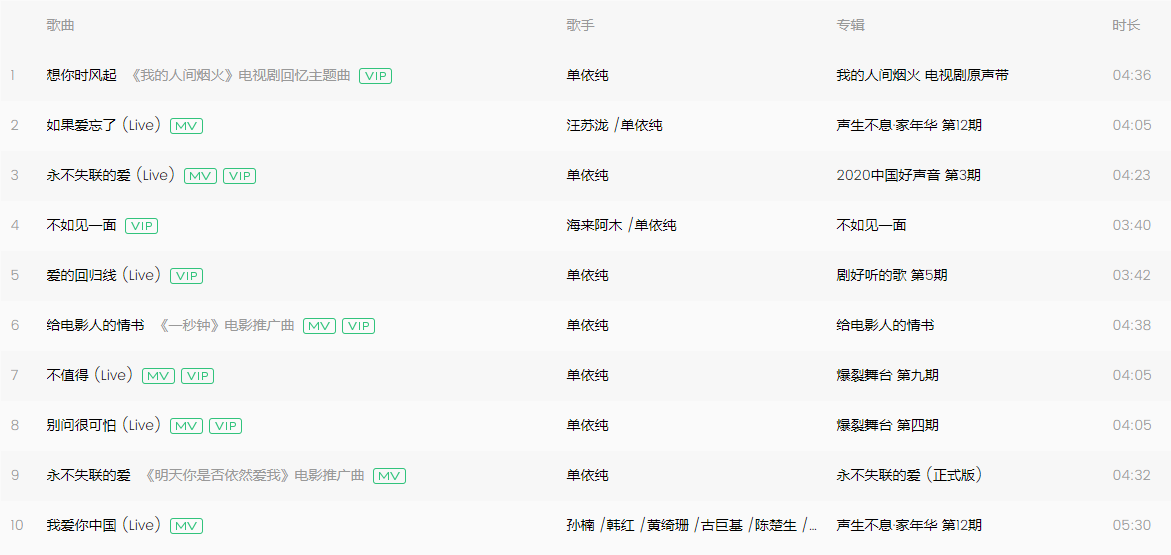Viewport: 1171px width, 555px height.
Task: Open the song title 别问很可怕 (Live)
Action: pyautogui.click(x=102, y=425)
